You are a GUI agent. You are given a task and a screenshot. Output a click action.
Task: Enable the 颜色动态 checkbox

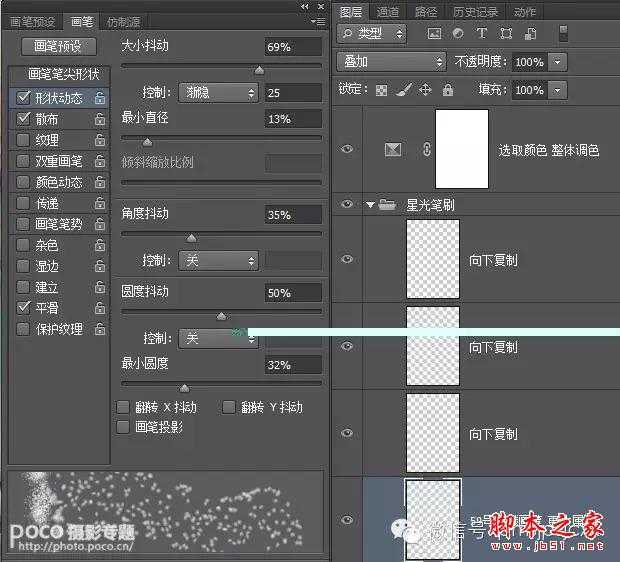pyautogui.click(x=23, y=182)
